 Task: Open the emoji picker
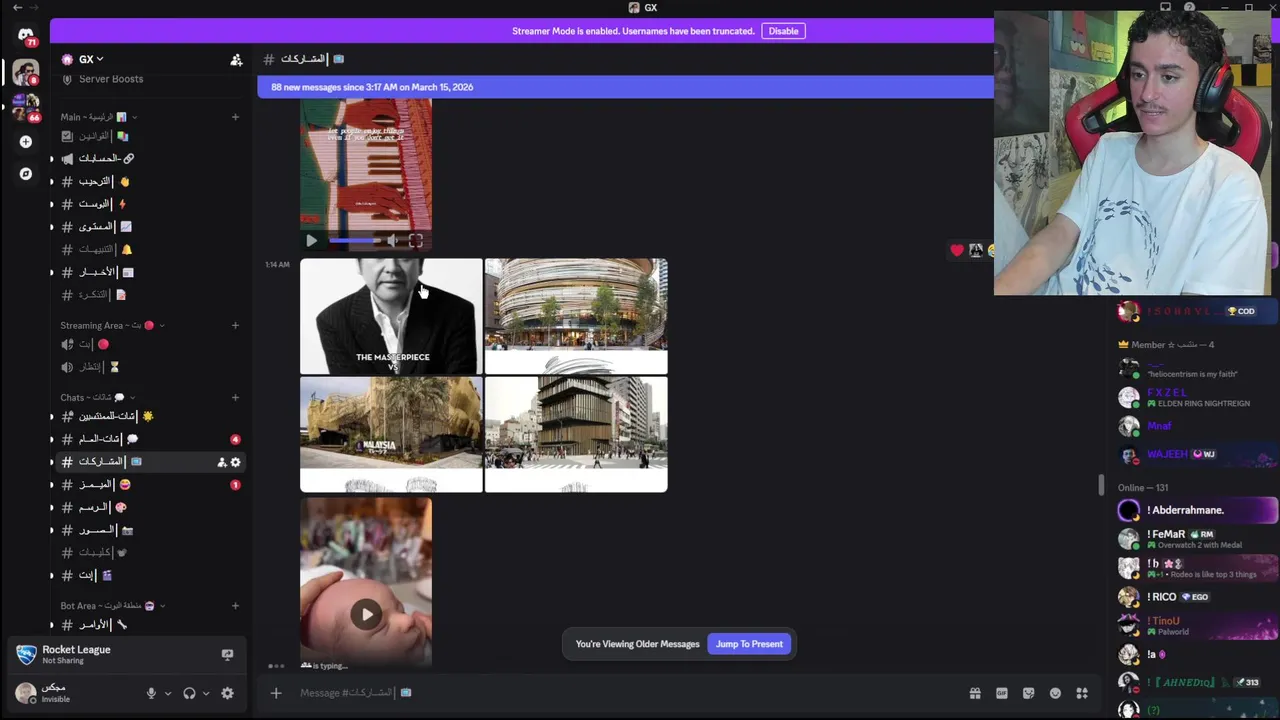(1055, 693)
